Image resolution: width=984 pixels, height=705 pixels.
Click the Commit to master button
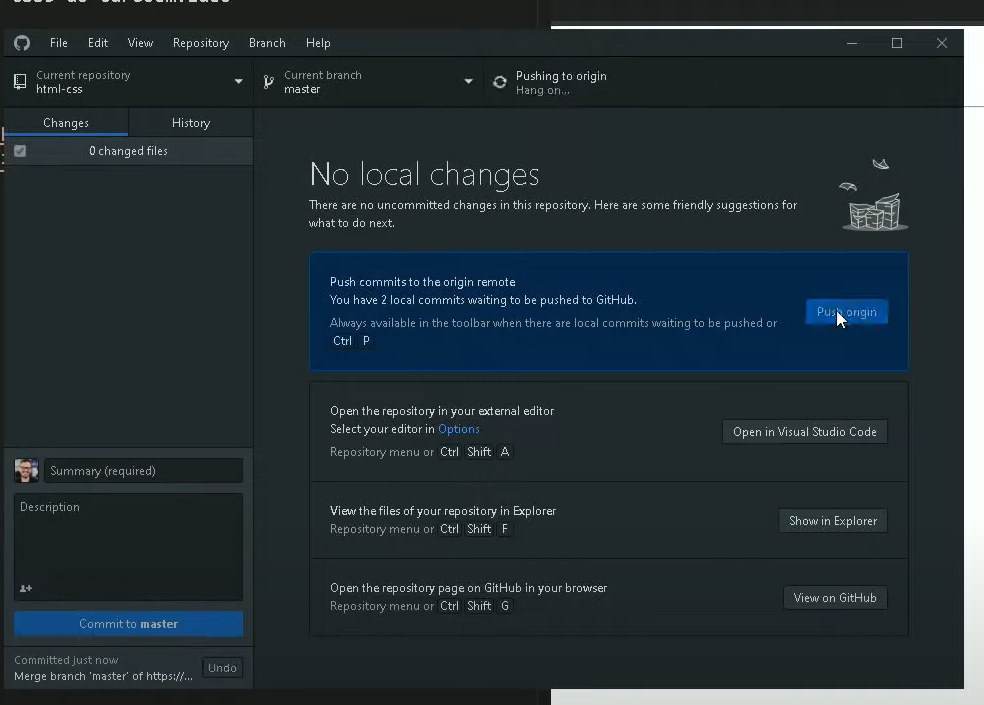(129, 624)
